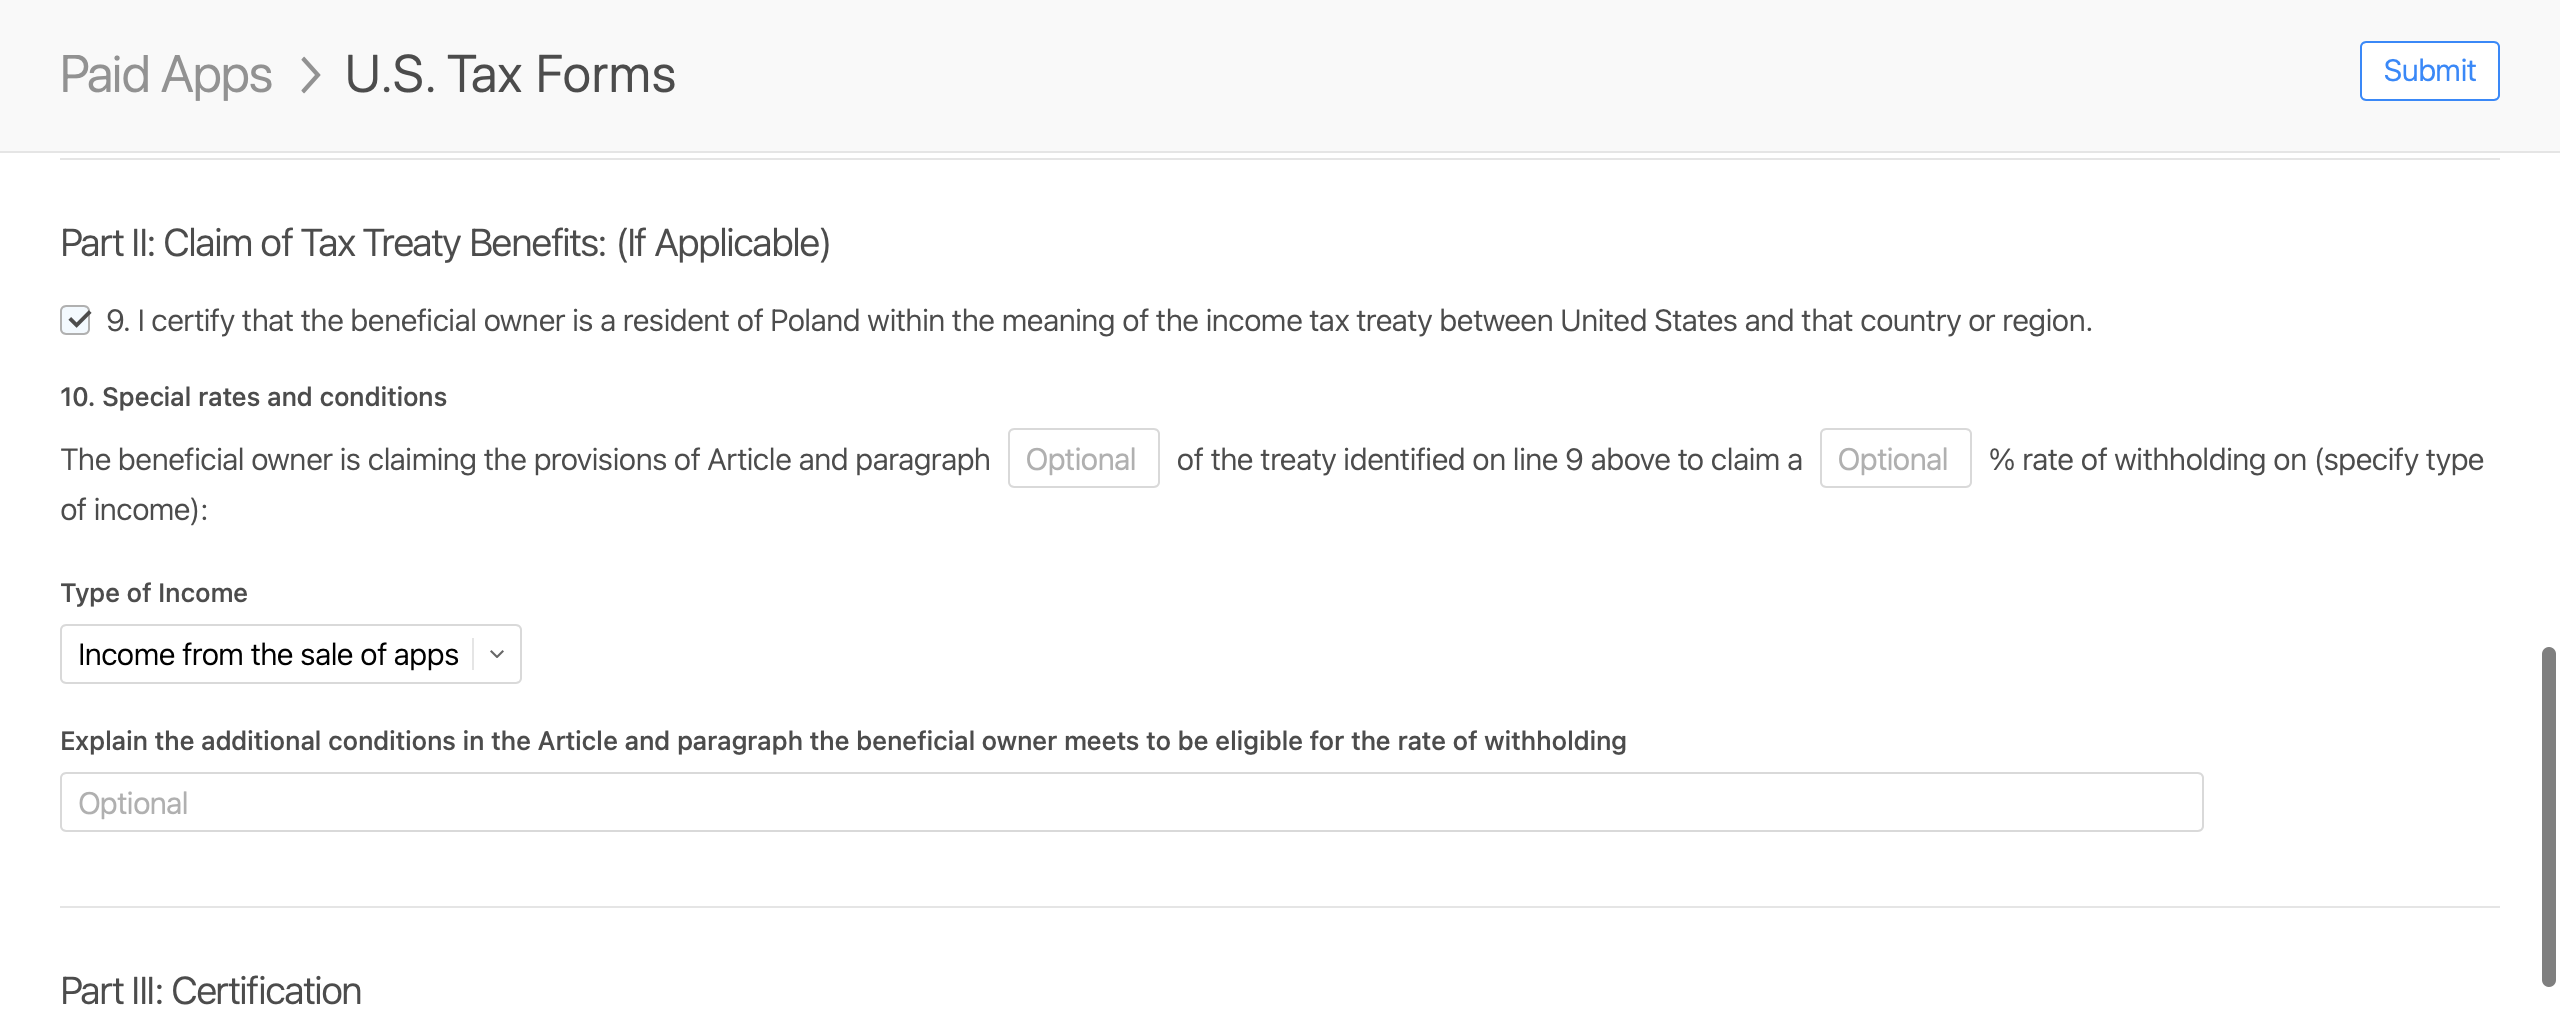
Task: Click the vertical page scrollbar
Action: pos(2548,816)
